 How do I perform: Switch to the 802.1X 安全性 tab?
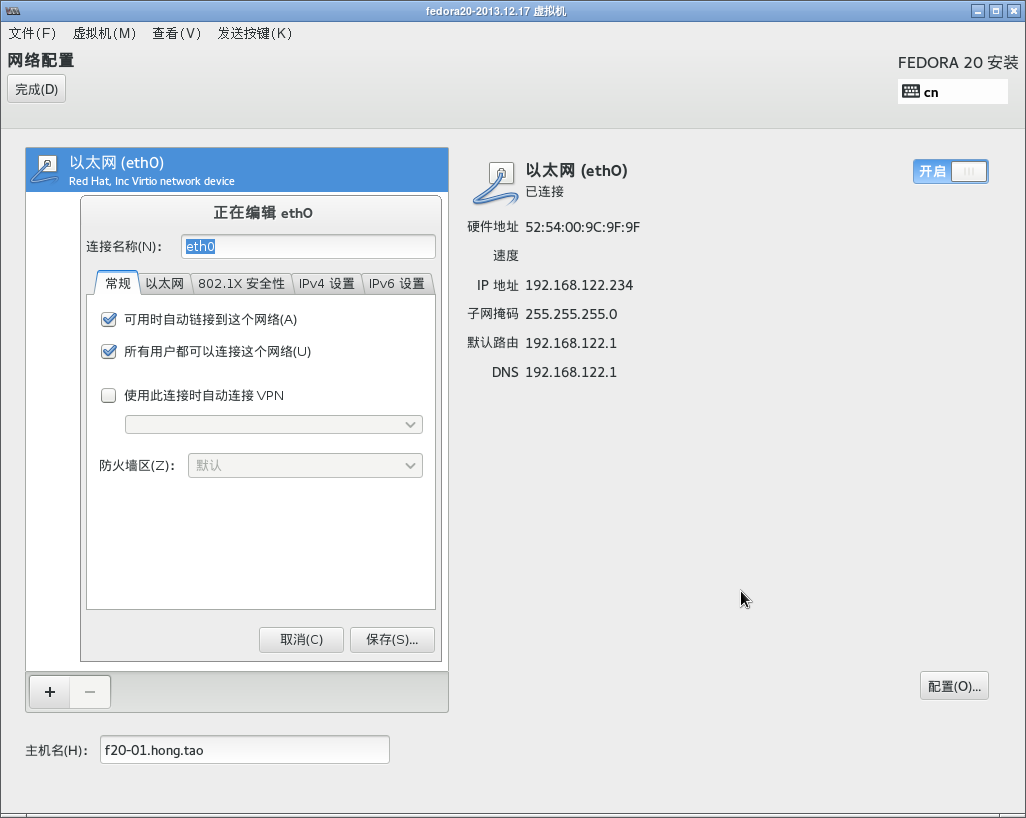(x=241, y=283)
